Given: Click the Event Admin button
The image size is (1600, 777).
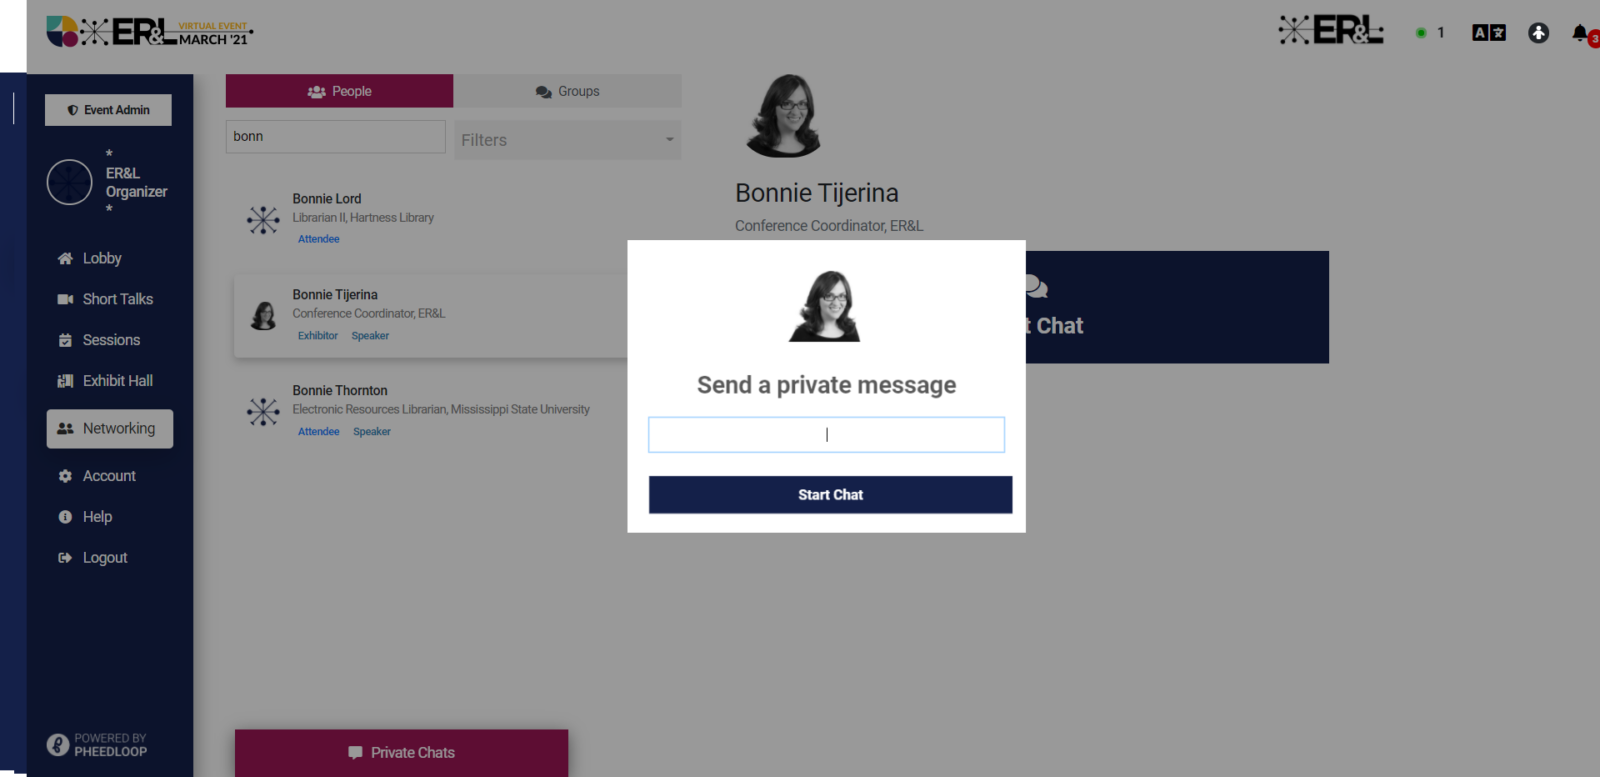Looking at the screenshot, I should tap(108, 110).
